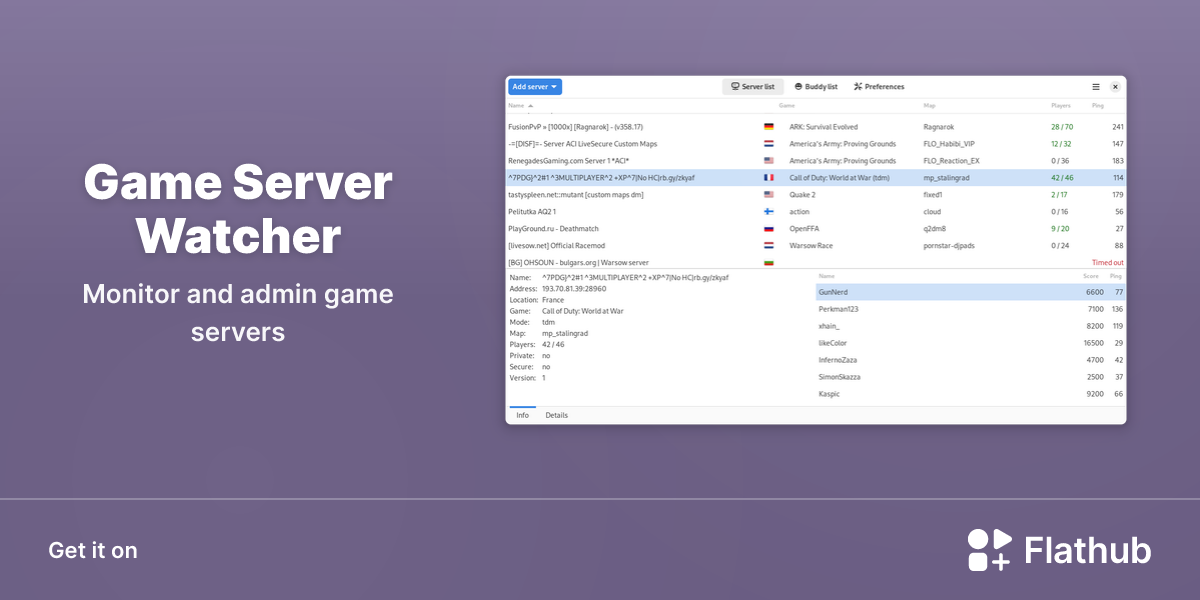Image resolution: width=1200 pixels, height=600 pixels.
Task: Click the pornstar-djpads map cell
Action: coord(948,246)
